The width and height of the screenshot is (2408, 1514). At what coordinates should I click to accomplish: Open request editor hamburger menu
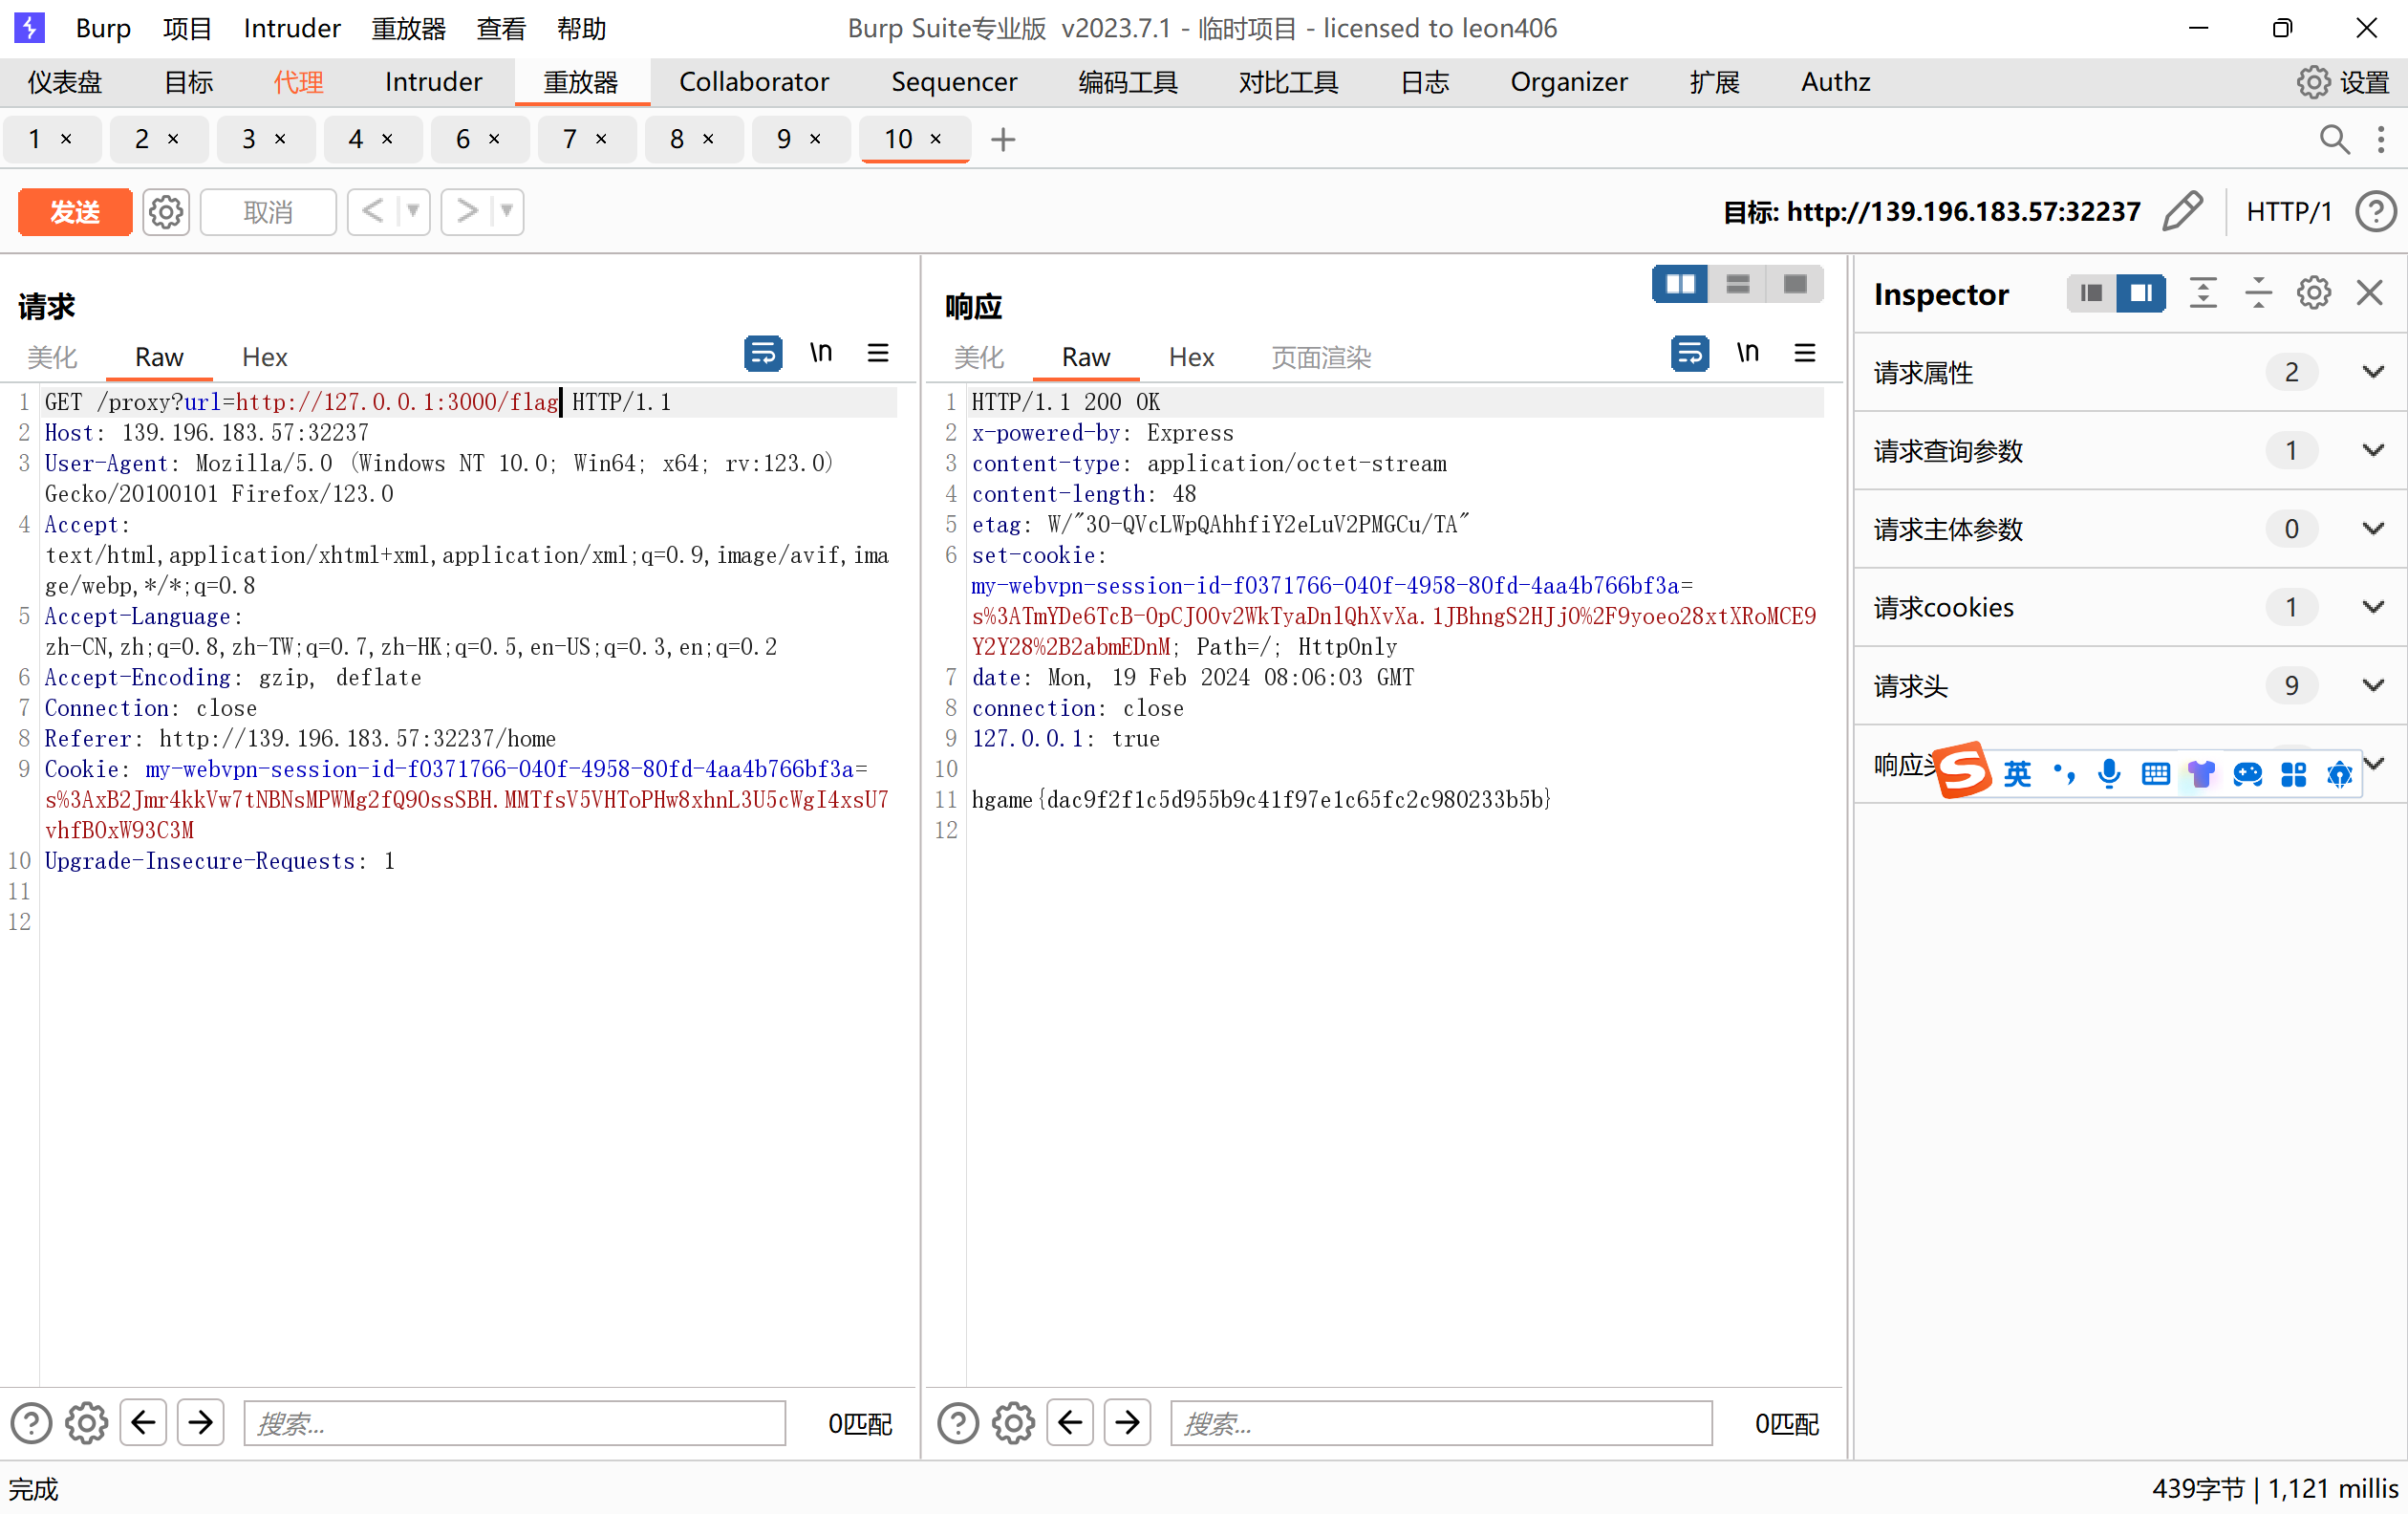878,353
